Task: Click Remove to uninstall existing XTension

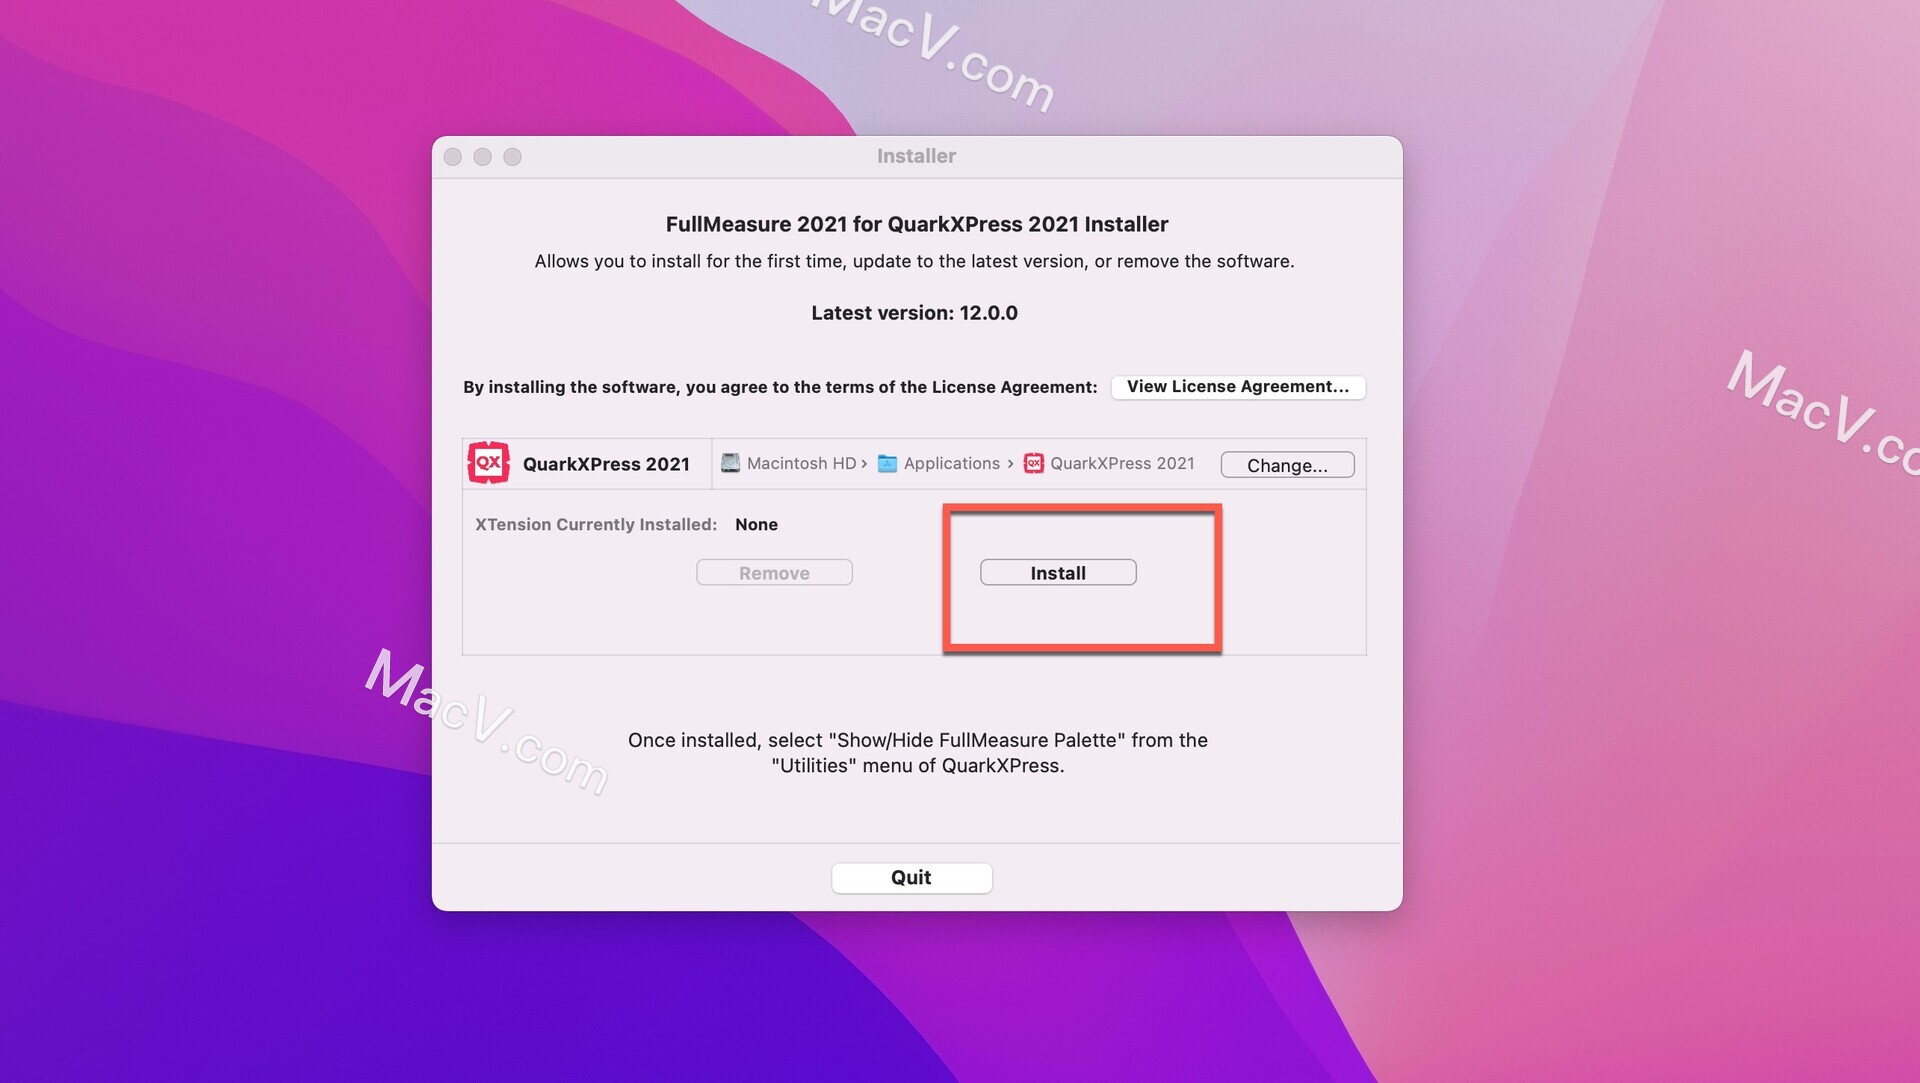Action: coord(774,571)
